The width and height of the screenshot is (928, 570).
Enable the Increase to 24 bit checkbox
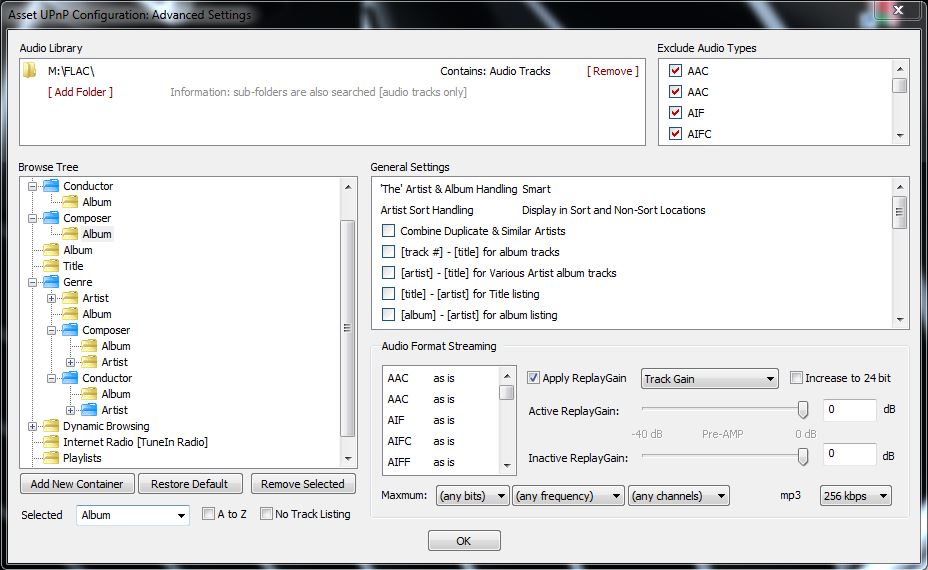point(796,378)
